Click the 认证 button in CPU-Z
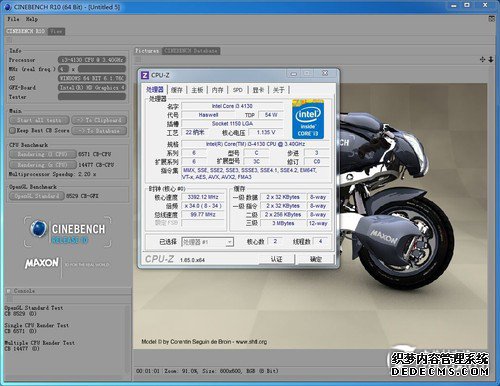Image resolution: width=500 pixels, height=386 pixels. [x=276, y=259]
